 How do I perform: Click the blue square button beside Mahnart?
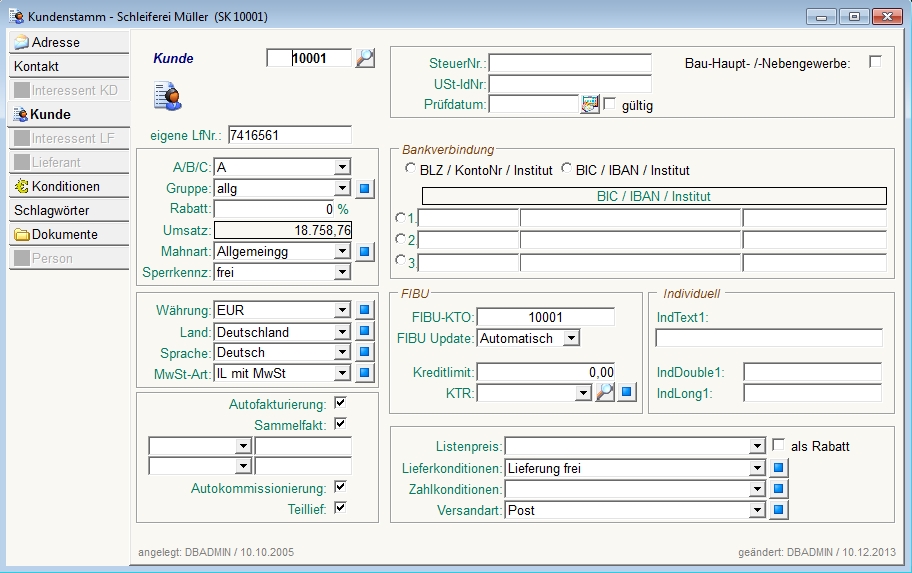(365, 251)
